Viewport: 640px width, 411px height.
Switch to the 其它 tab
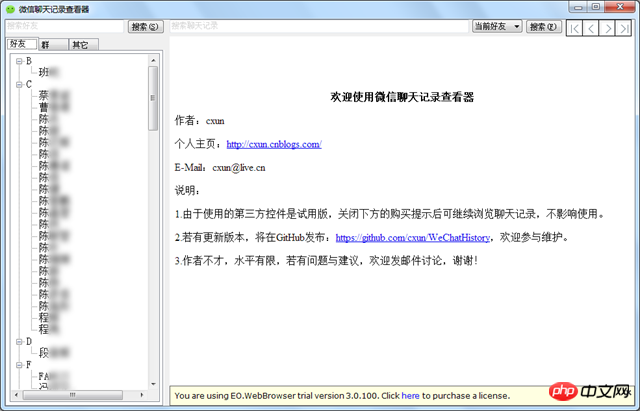83,44
